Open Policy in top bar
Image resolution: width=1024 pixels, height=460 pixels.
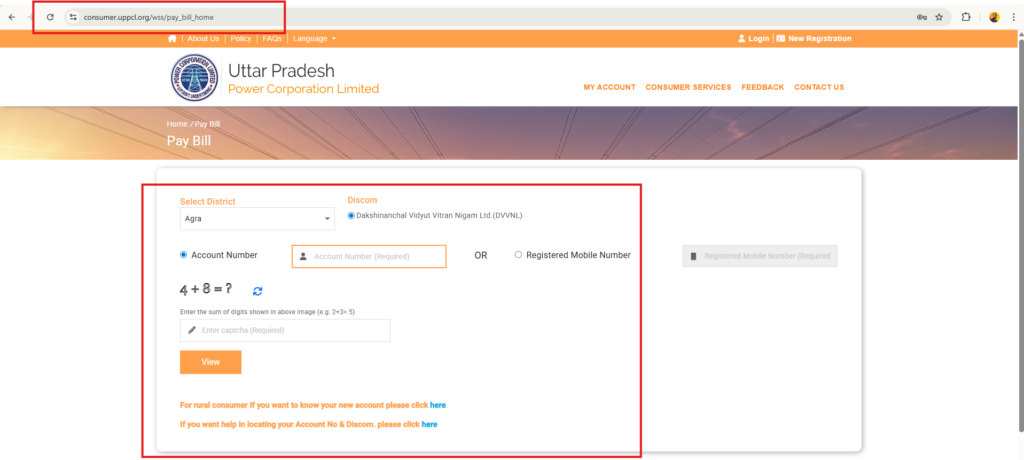[241, 39]
